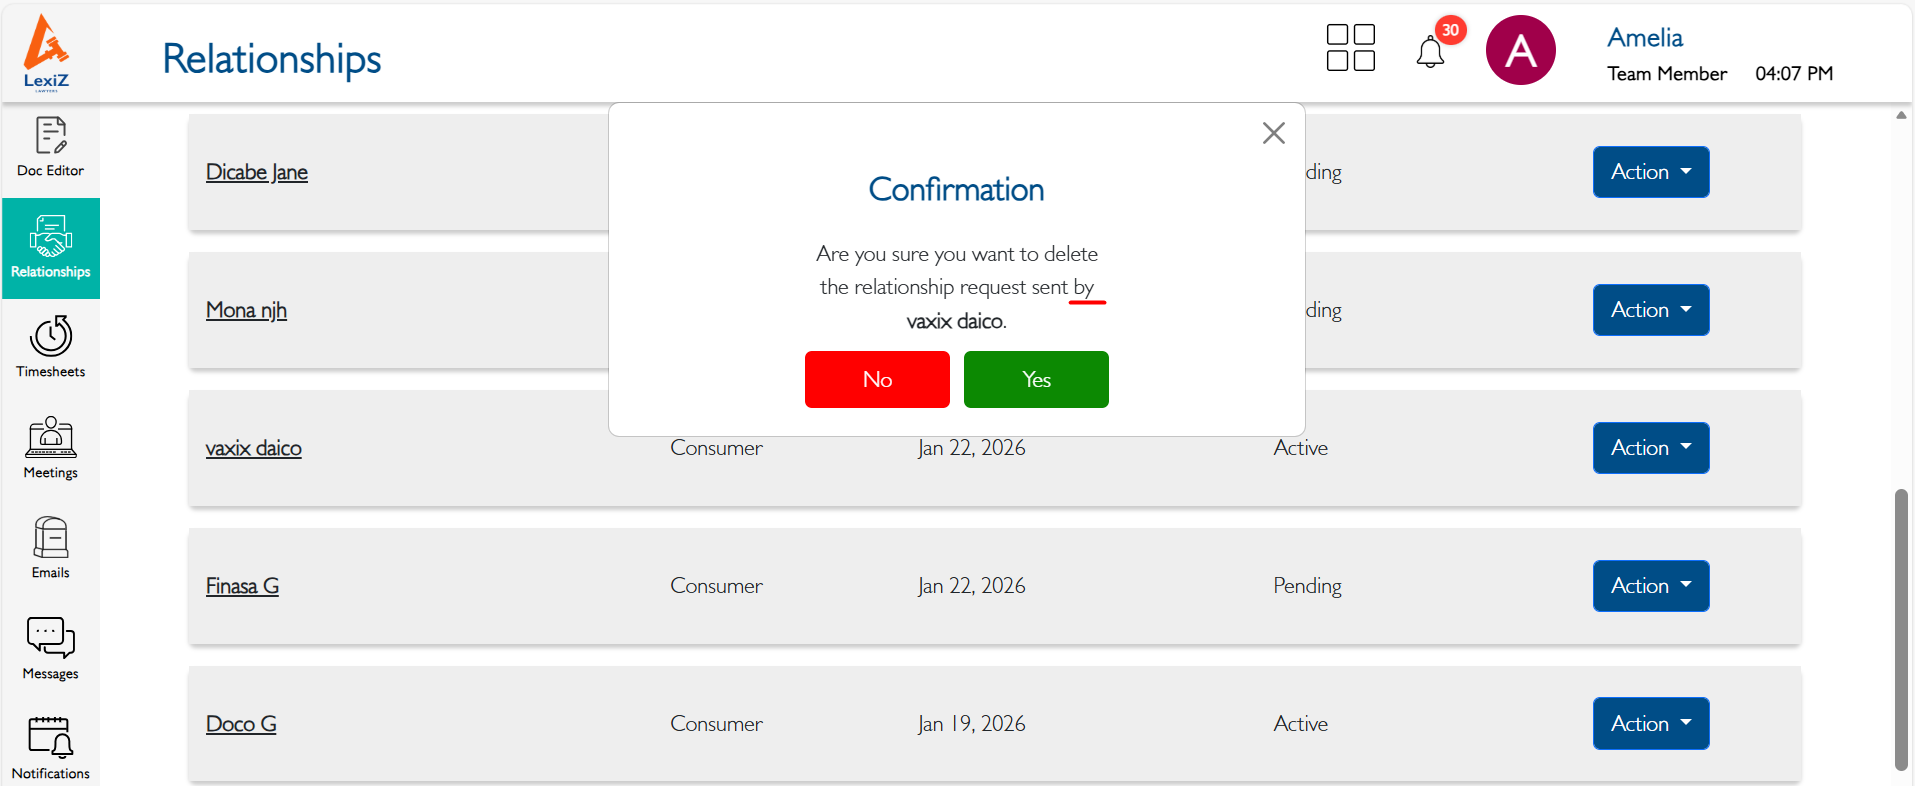Select the Relationships handshake icon
This screenshot has height=786, width=1915.
pyautogui.click(x=50, y=247)
